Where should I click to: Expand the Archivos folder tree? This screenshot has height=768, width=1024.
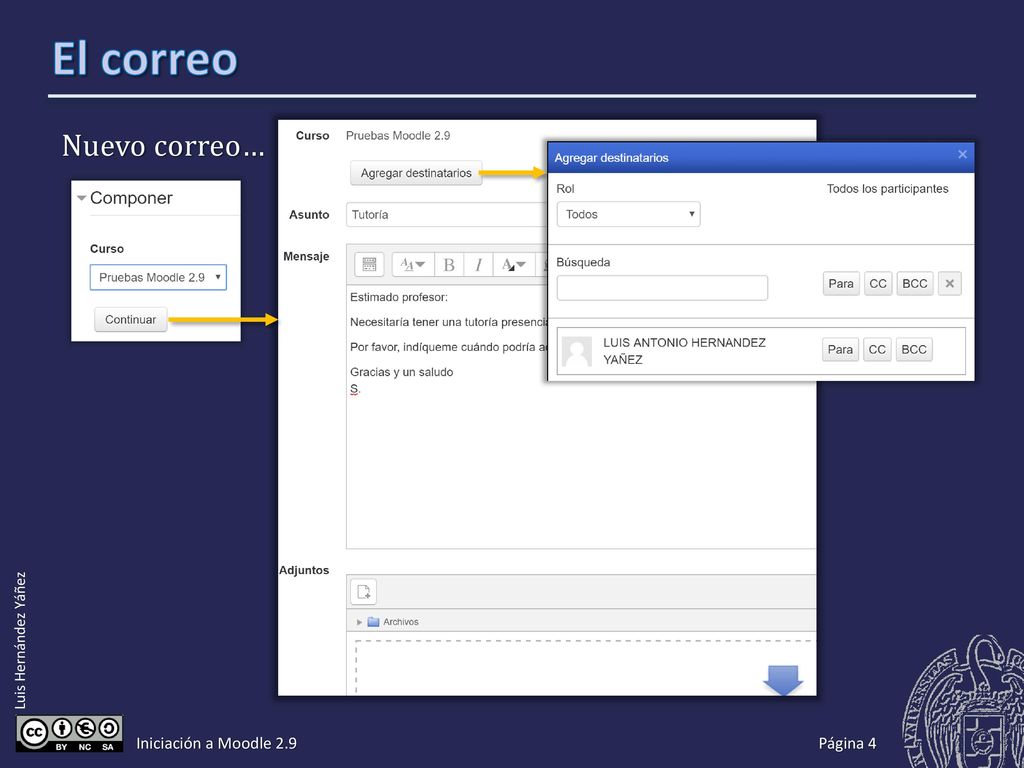point(359,622)
